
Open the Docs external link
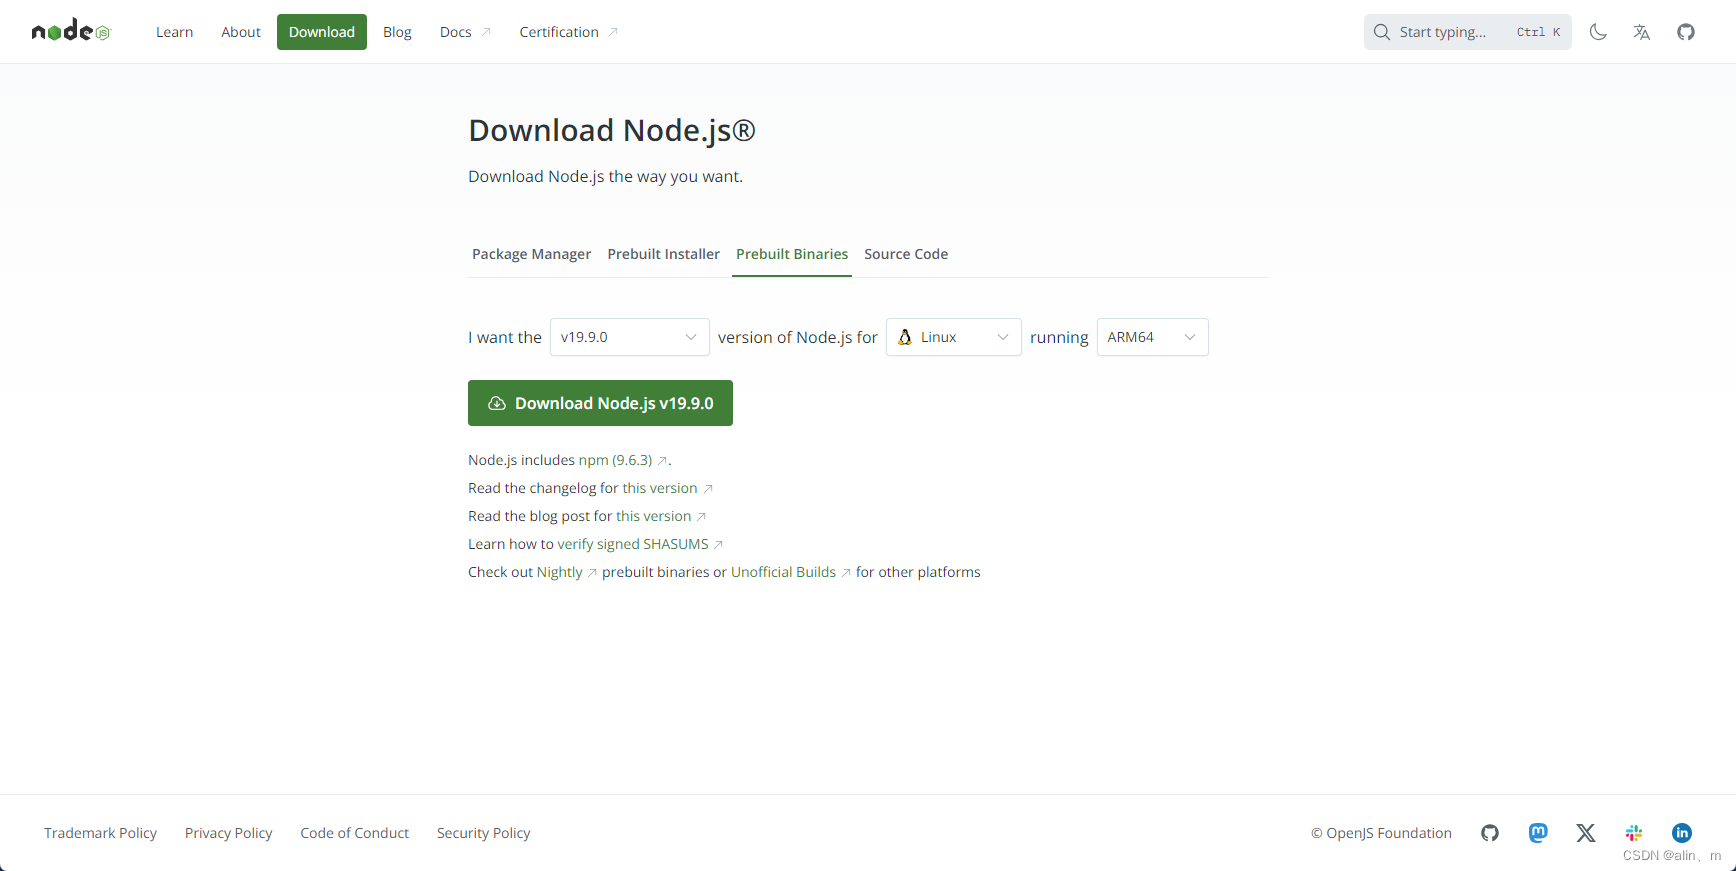click(x=465, y=32)
